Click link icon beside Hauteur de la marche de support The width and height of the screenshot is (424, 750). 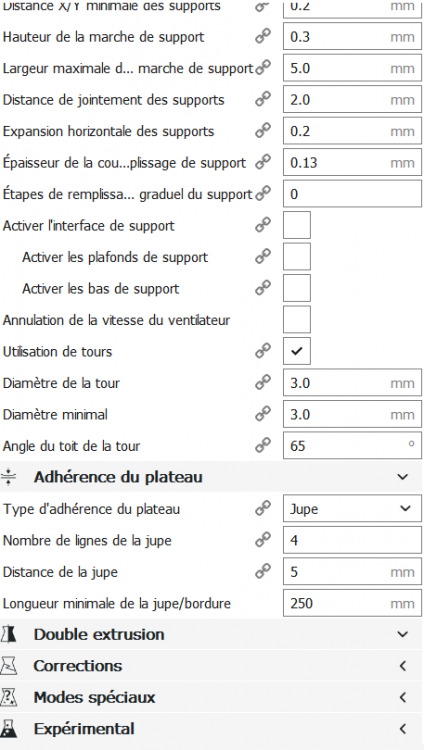point(263,36)
